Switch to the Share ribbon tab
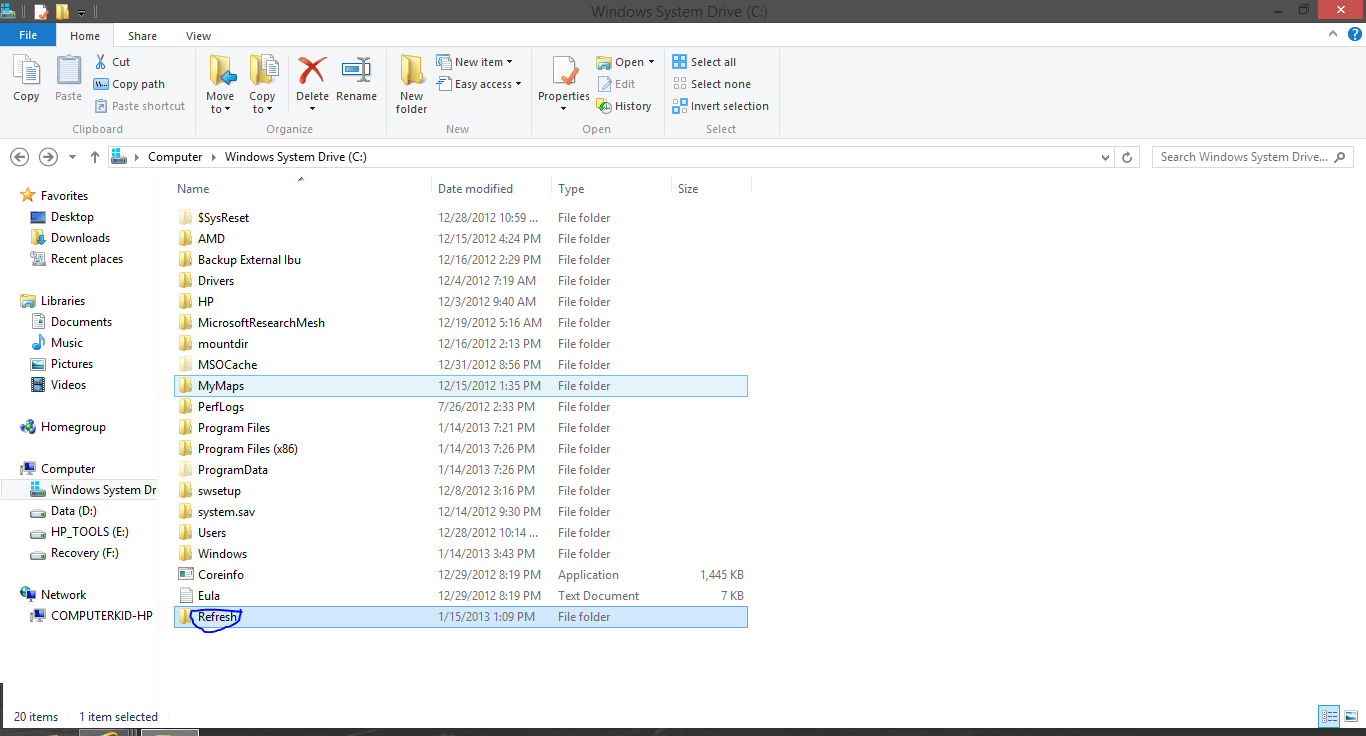Viewport: 1366px width, 736px height. point(142,36)
